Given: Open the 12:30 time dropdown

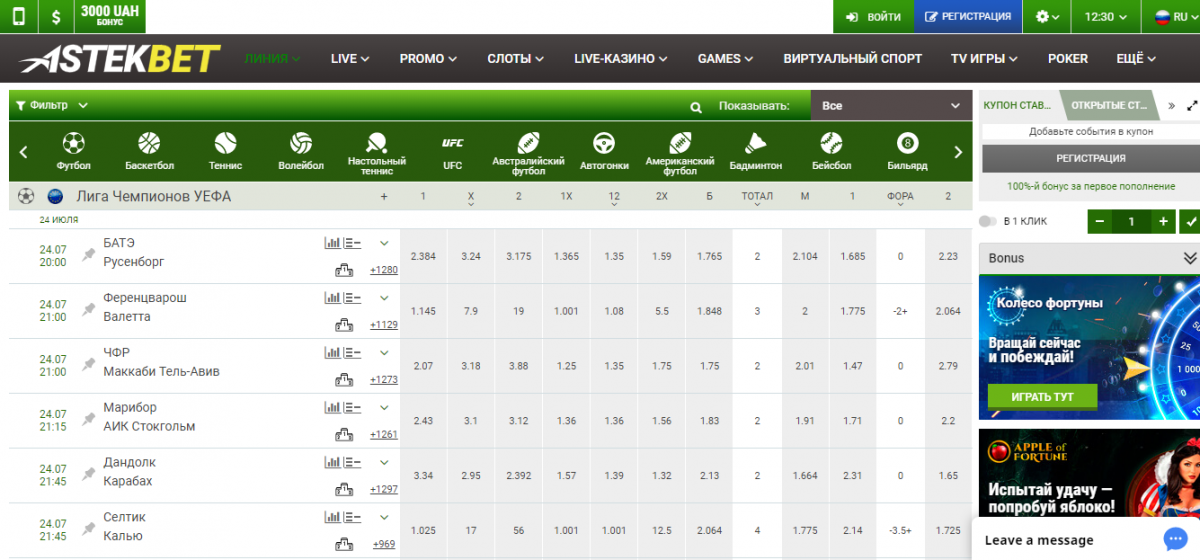Looking at the screenshot, I should pos(1107,17).
